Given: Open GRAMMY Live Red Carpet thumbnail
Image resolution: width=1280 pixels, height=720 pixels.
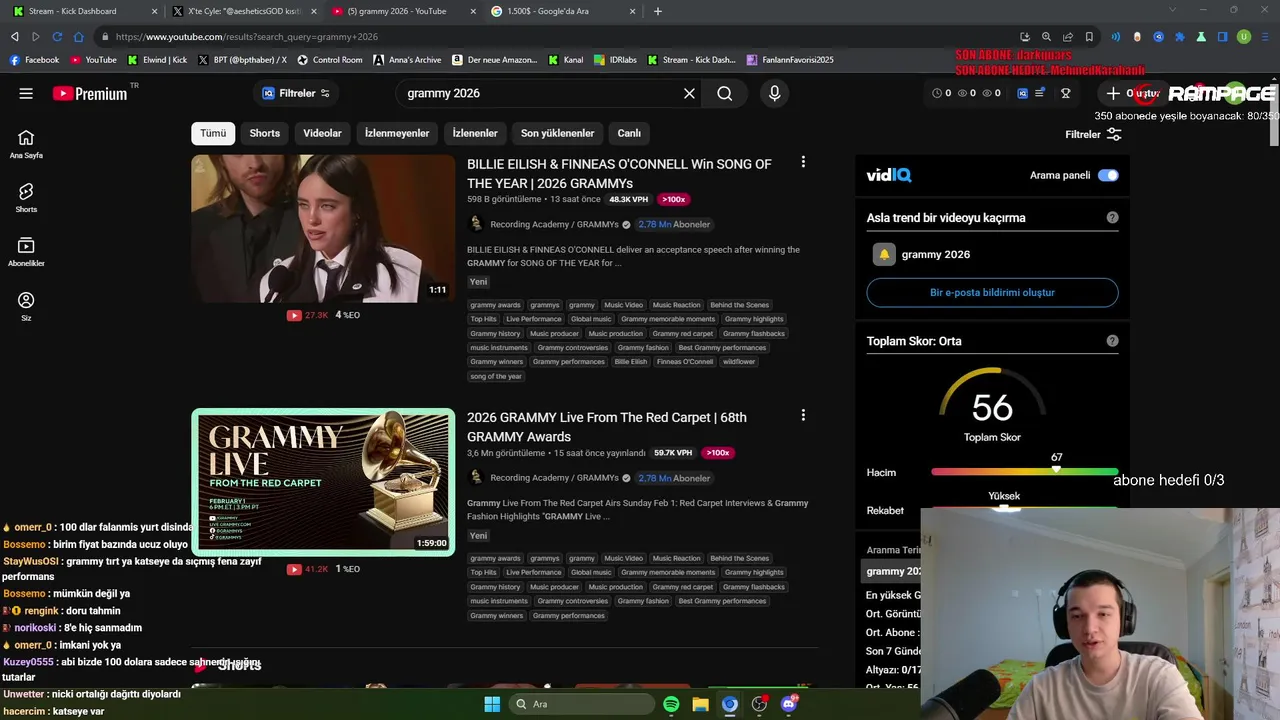Looking at the screenshot, I should point(323,482).
